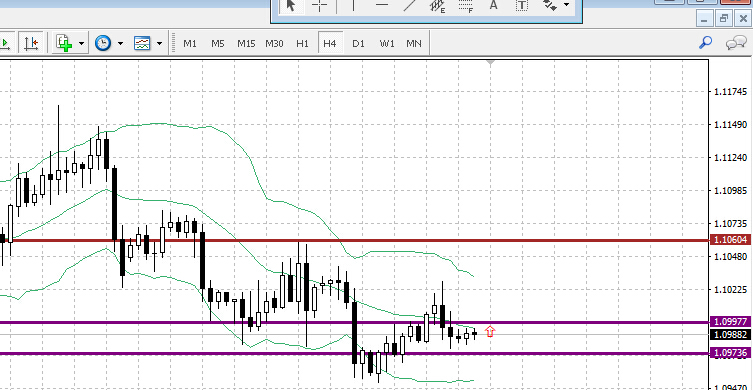The image size is (753, 390).
Task: Switch chart to M15 timeframe
Action: pyautogui.click(x=246, y=44)
